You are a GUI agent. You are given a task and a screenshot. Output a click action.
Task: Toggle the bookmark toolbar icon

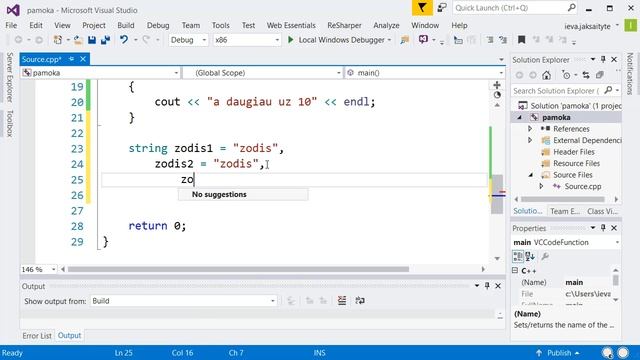pyautogui.click(x=521, y=40)
